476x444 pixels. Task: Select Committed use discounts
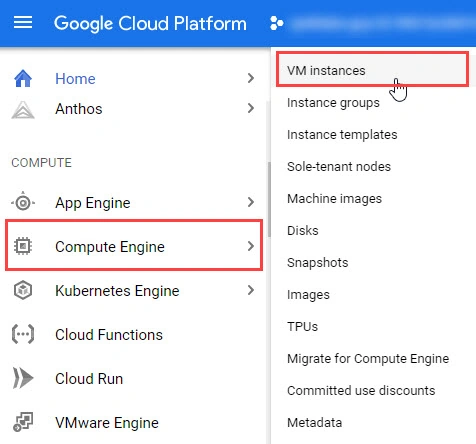[361, 391]
